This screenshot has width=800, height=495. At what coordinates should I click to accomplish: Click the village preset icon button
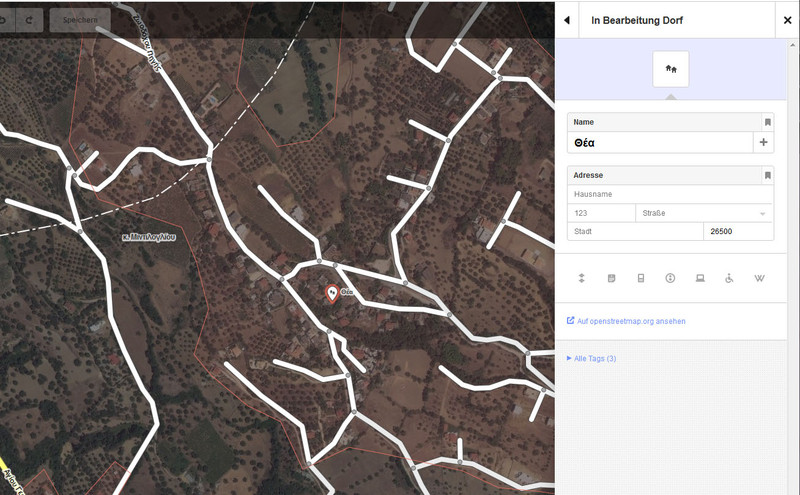(x=670, y=69)
